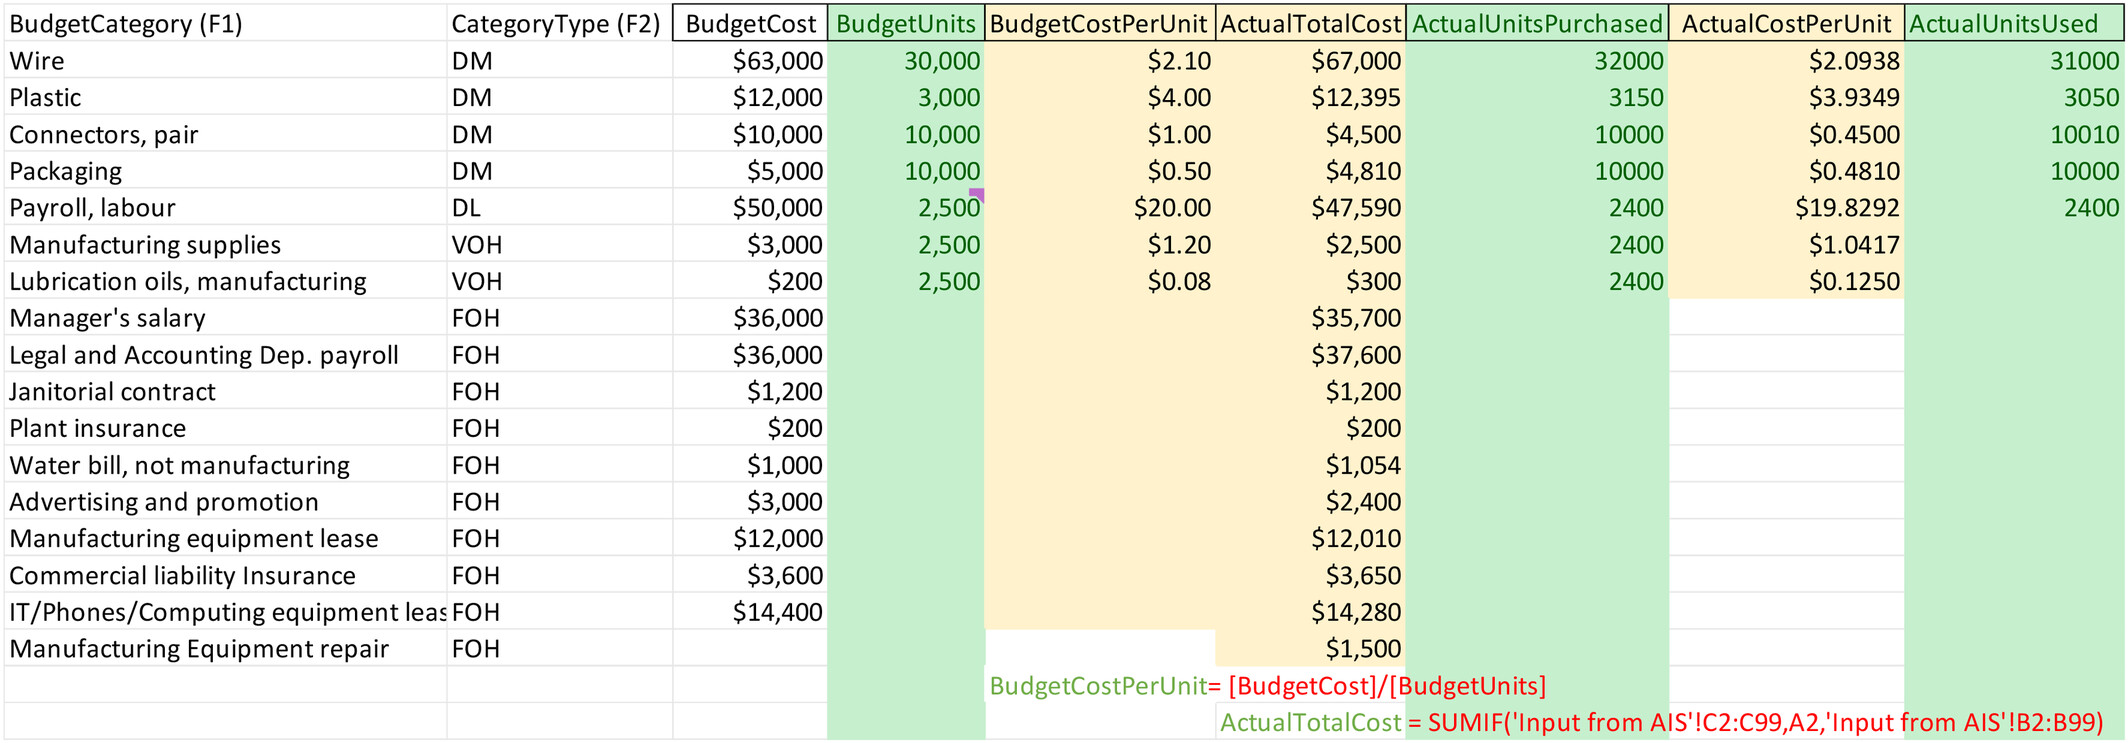Click the Manufacturing Equipment repair $1,500 cell

tap(1311, 648)
